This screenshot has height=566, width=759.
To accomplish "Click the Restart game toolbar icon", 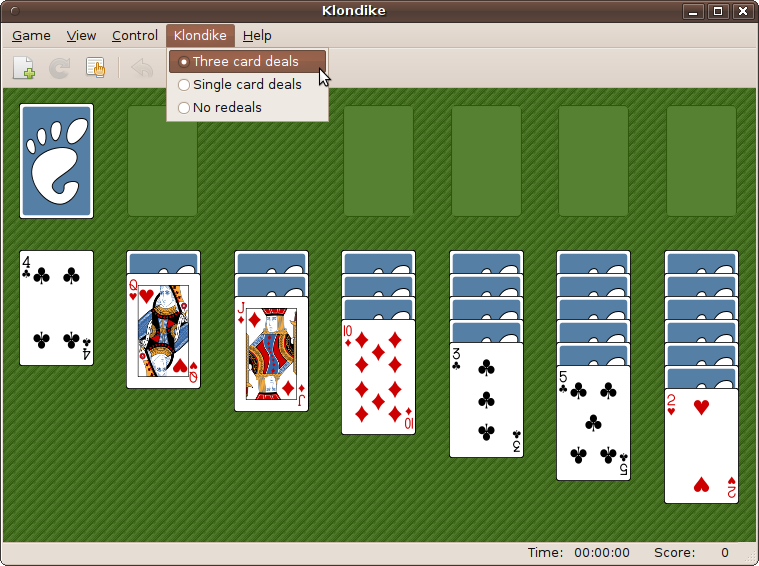I will [60, 68].
